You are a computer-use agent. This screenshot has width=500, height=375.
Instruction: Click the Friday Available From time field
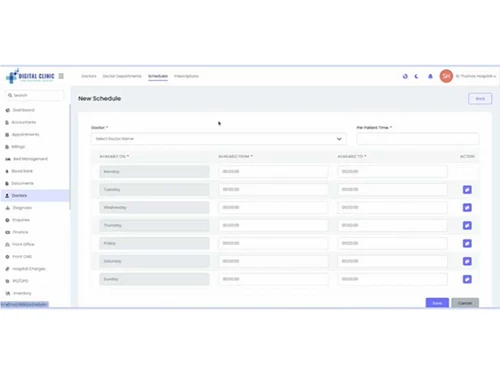[273, 243]
